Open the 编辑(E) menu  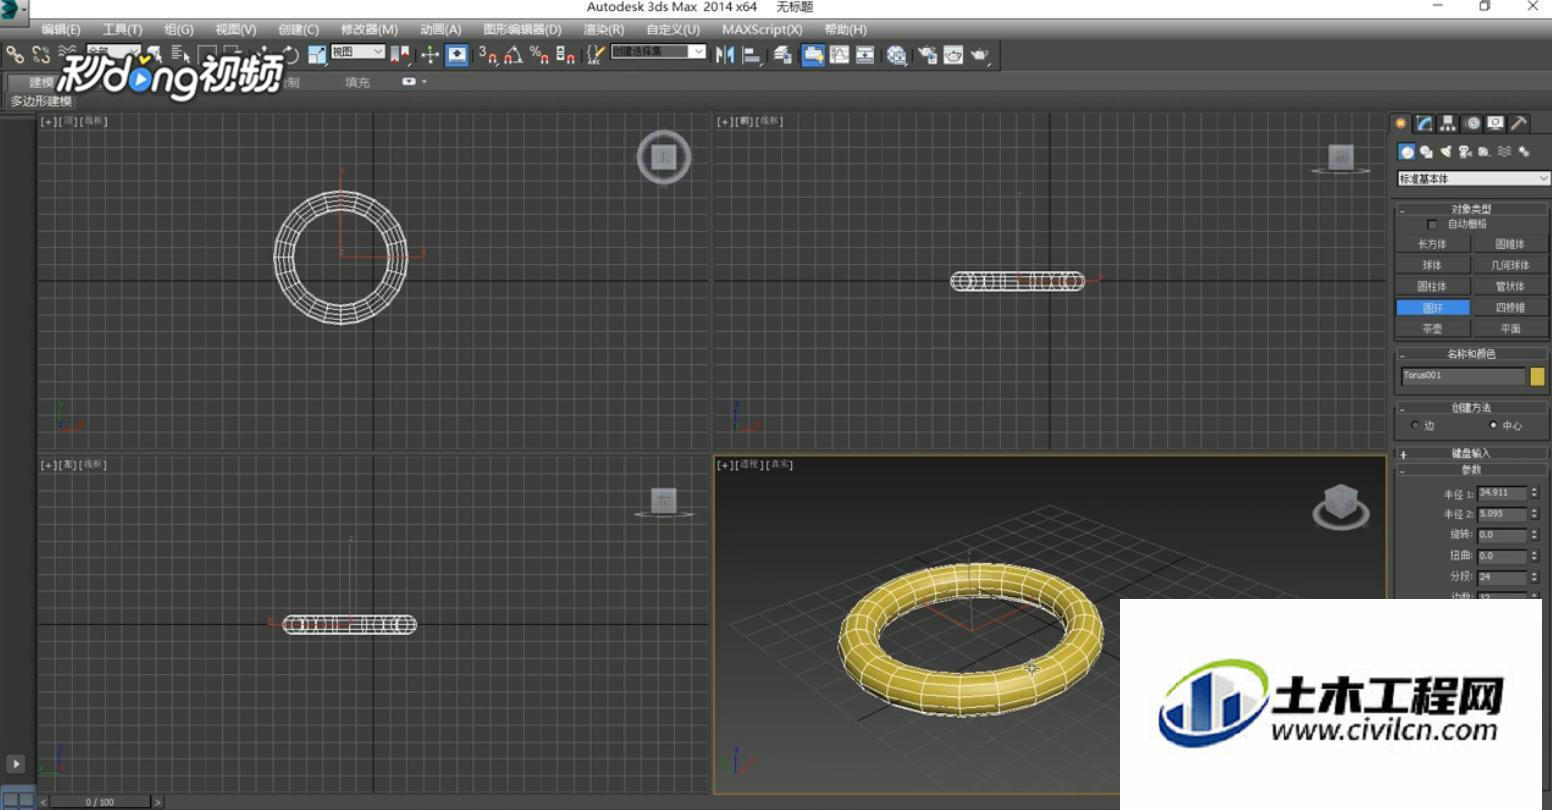click(x=61, y=30)
